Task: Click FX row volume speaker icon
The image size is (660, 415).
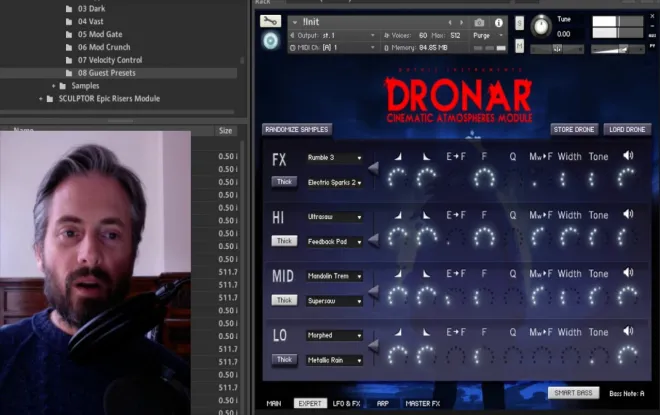Action: click(x=628, y=156)
